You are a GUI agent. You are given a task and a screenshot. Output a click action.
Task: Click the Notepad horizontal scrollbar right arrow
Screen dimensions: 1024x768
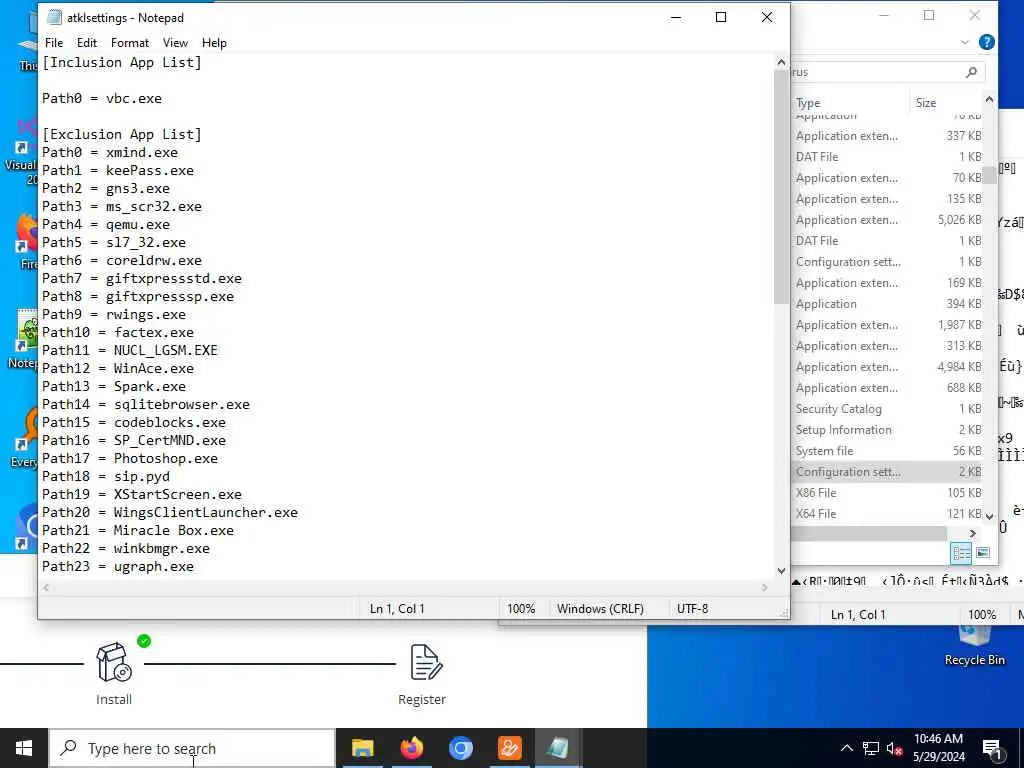(x=765, y=588)
